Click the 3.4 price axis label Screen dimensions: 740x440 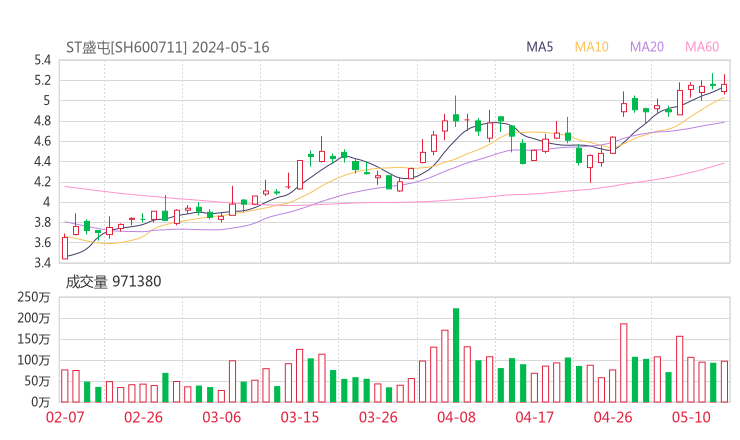(x=42, y=263)
